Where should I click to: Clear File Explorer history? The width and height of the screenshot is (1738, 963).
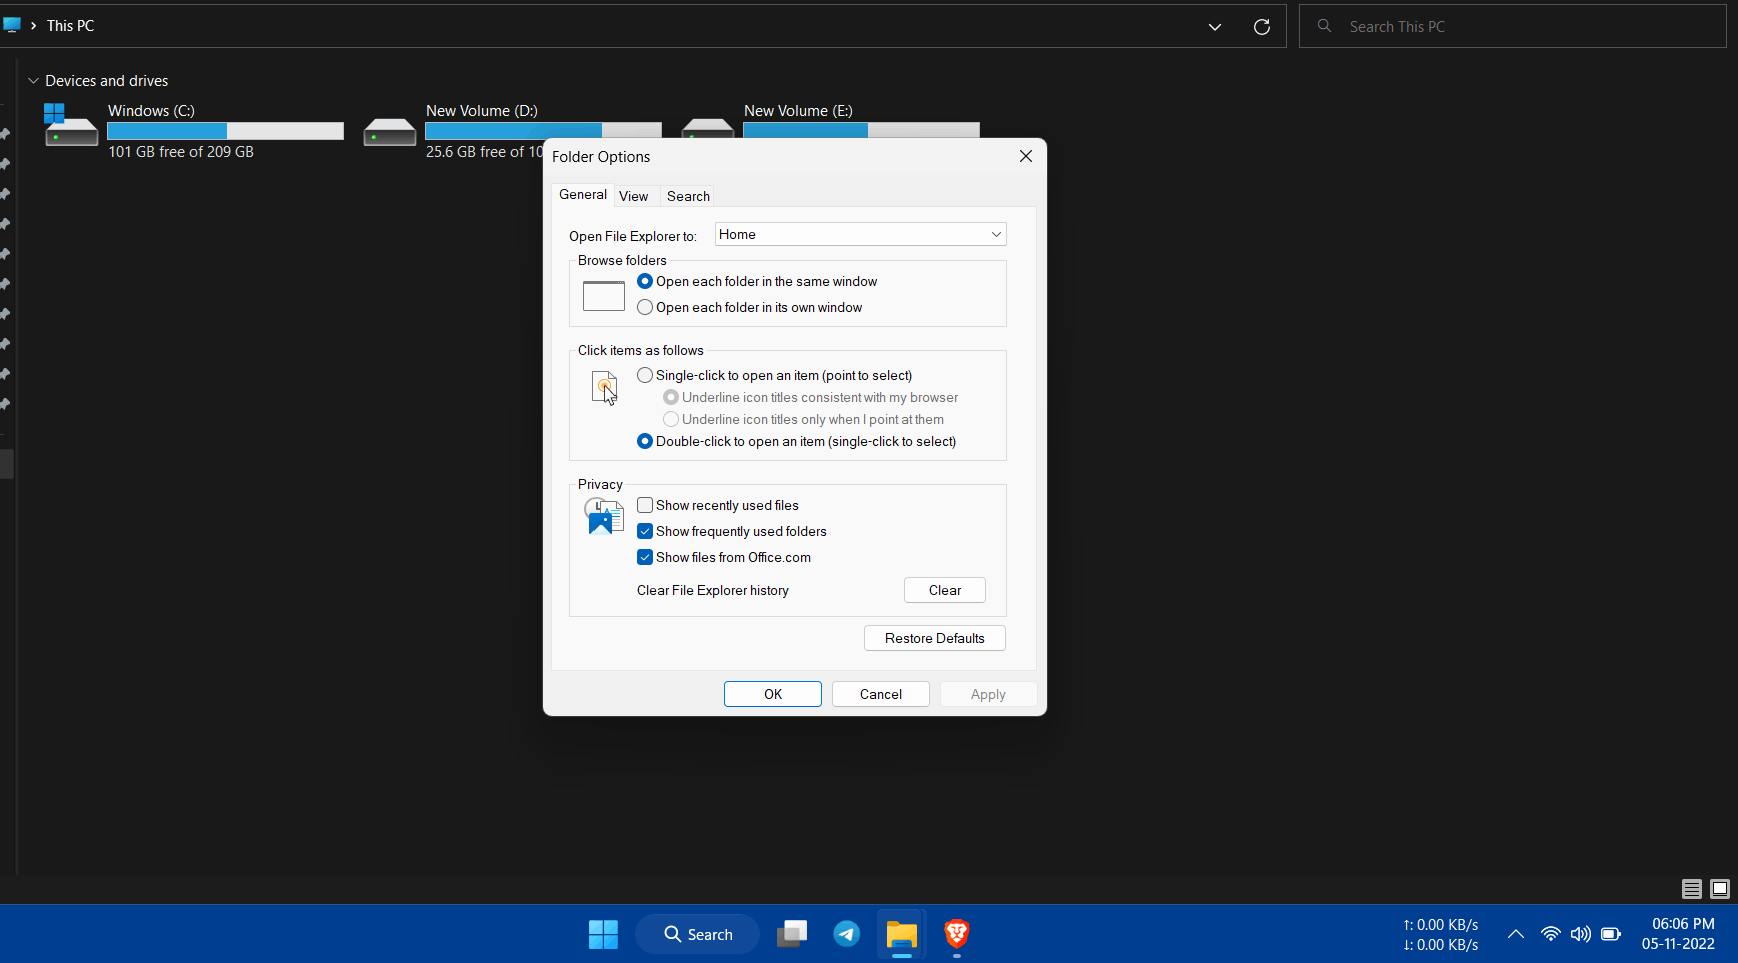click(x=945, y=590)
